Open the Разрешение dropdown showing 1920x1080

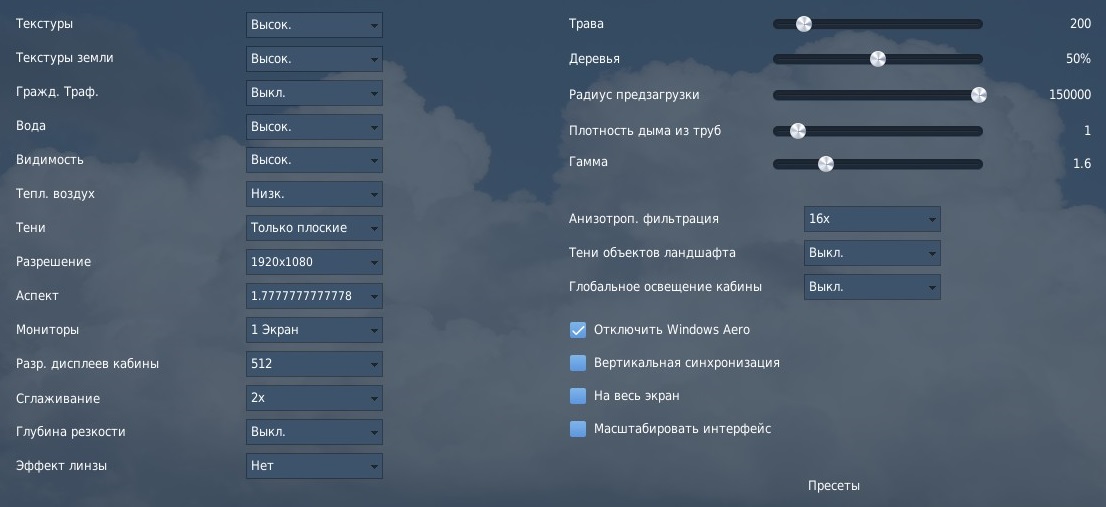(314, 262)
